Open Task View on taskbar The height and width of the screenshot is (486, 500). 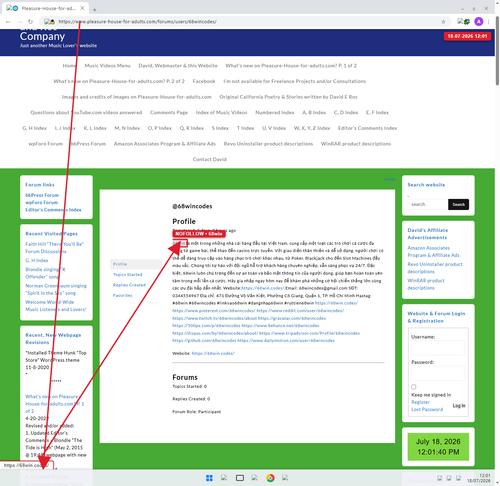[240, 478]
